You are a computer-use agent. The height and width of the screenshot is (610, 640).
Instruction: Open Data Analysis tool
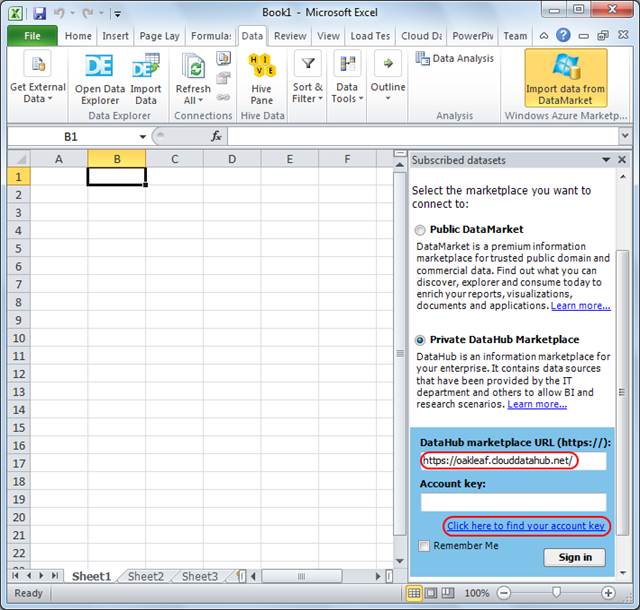click(455, 59)
